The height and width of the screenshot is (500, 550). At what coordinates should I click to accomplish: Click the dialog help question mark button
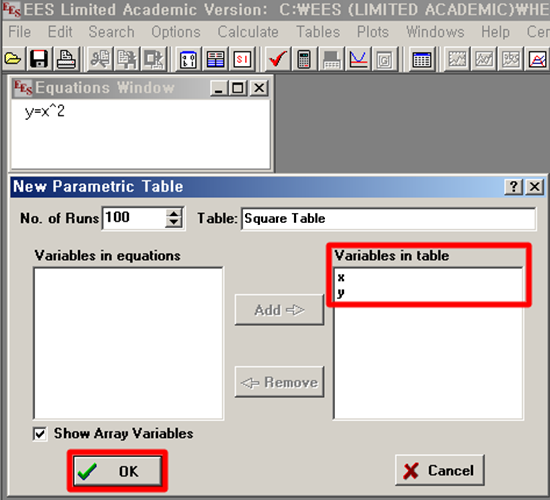pyautogui.click(x=514, y=186)
